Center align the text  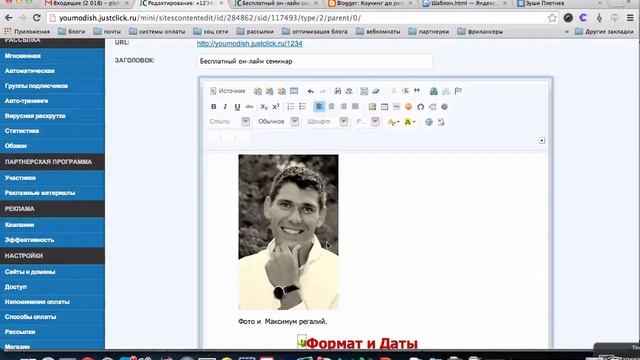tap(331, 107)
